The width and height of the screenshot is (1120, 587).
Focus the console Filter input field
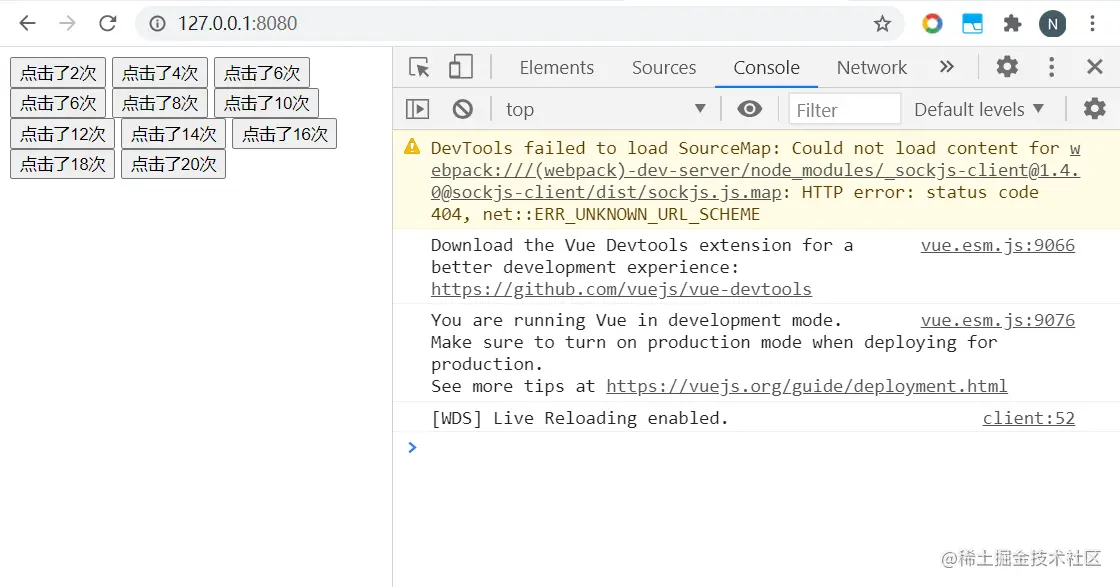click(844, 109)
